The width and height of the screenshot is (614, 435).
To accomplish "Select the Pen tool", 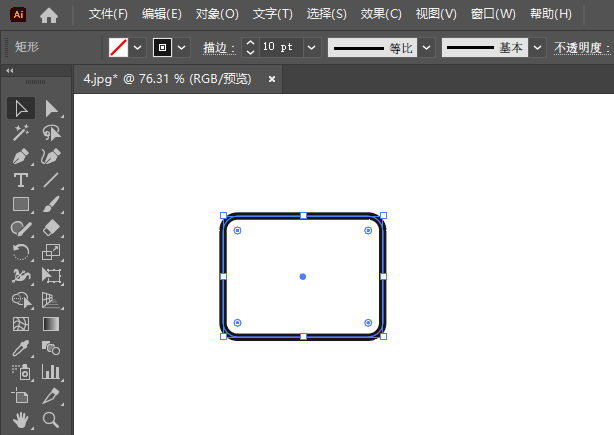I will (21, 157).
